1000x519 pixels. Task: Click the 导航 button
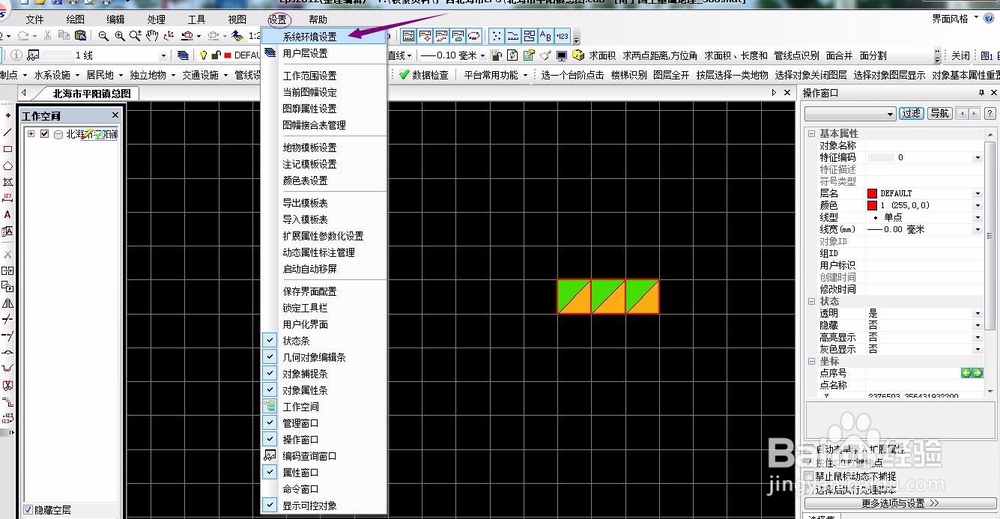(x=939, y=113)
